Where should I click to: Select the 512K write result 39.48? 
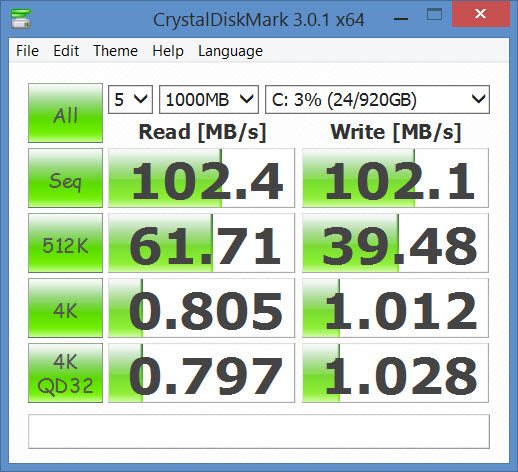coord(395,243)
